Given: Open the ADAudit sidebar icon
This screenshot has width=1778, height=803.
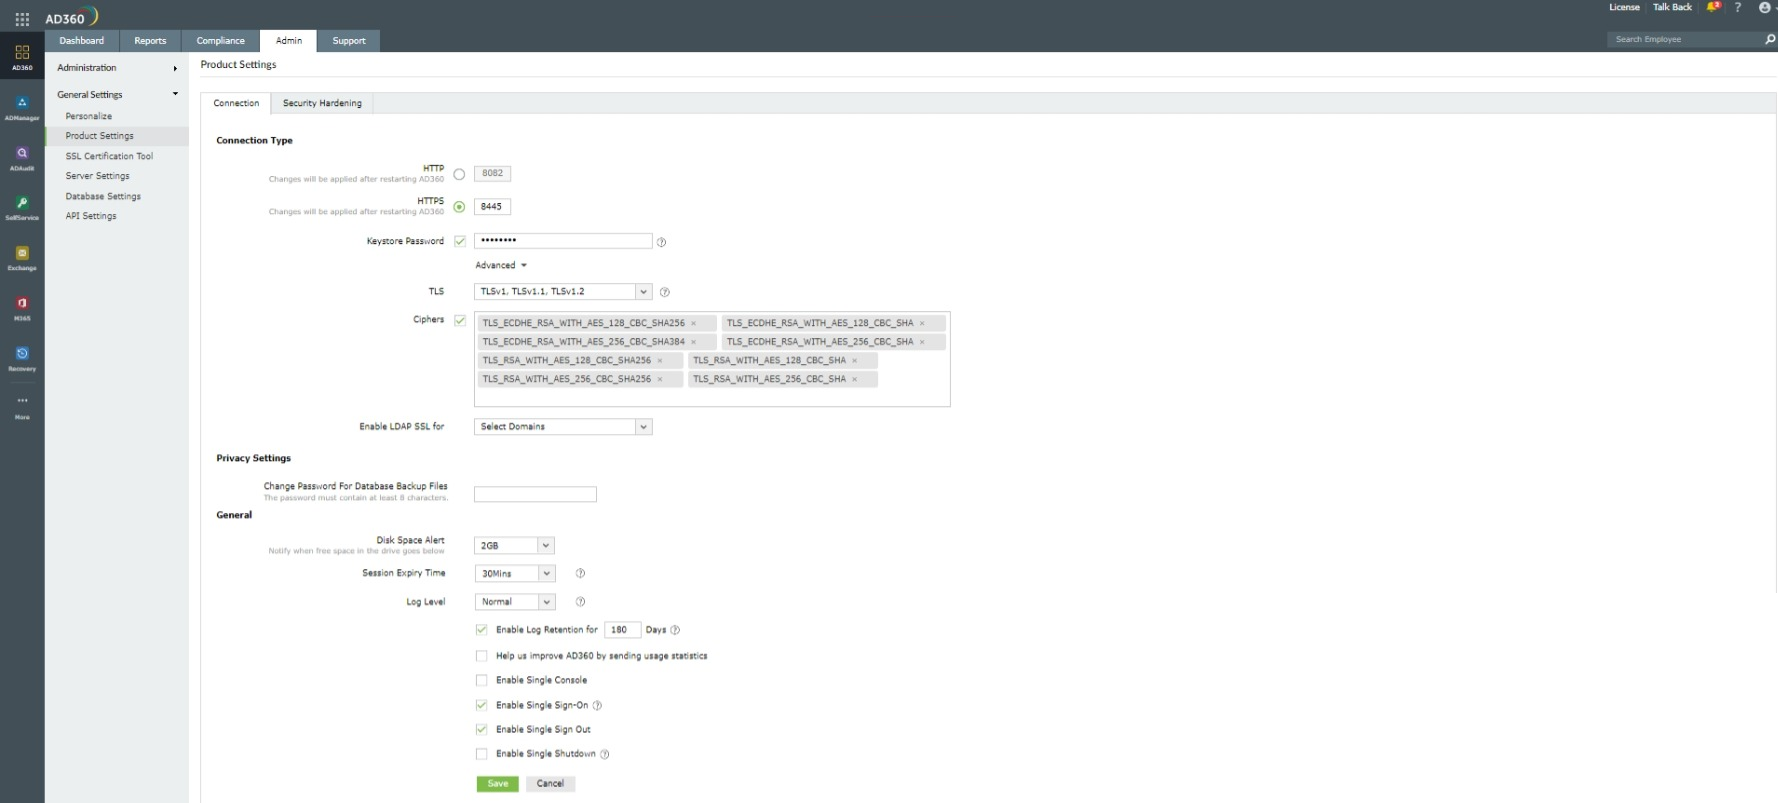Looking at the screenshot, I should click(22, 157).
